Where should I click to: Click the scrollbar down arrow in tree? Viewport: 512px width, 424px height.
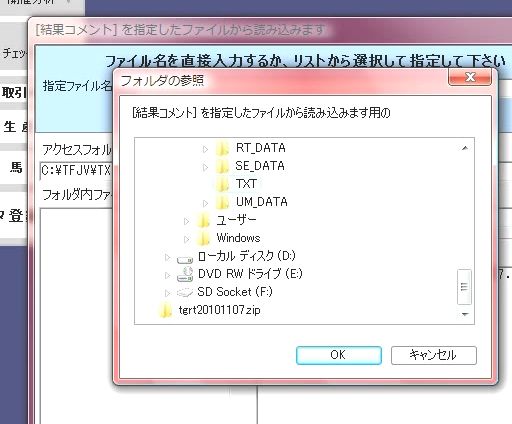click(x=465, y=314)
